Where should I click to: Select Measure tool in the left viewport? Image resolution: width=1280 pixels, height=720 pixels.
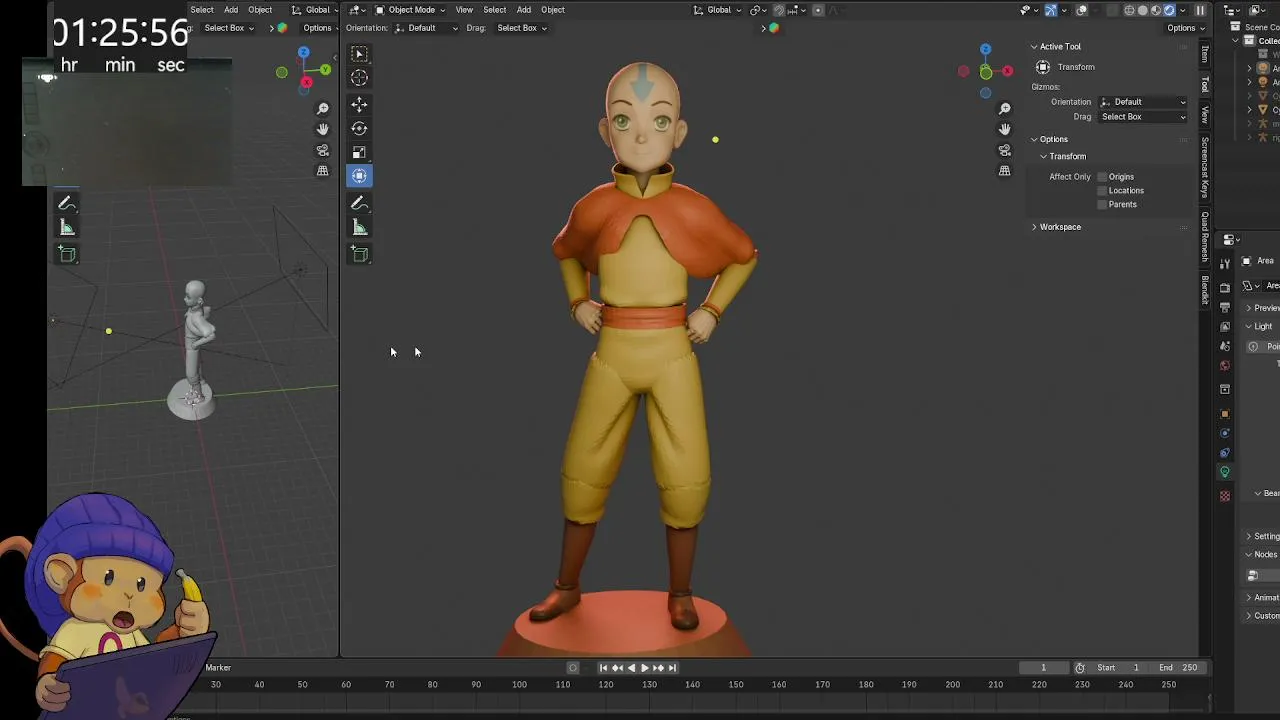(67, 228)
